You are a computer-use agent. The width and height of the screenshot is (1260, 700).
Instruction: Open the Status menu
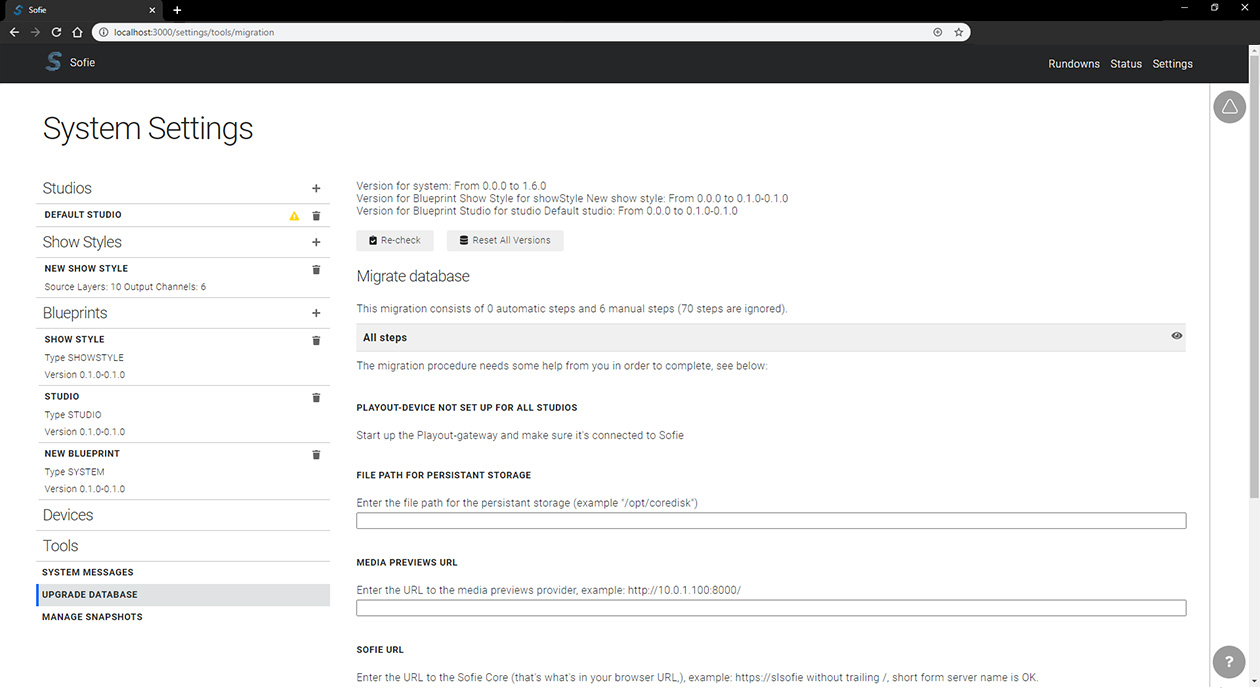(x=1126, y=64)
